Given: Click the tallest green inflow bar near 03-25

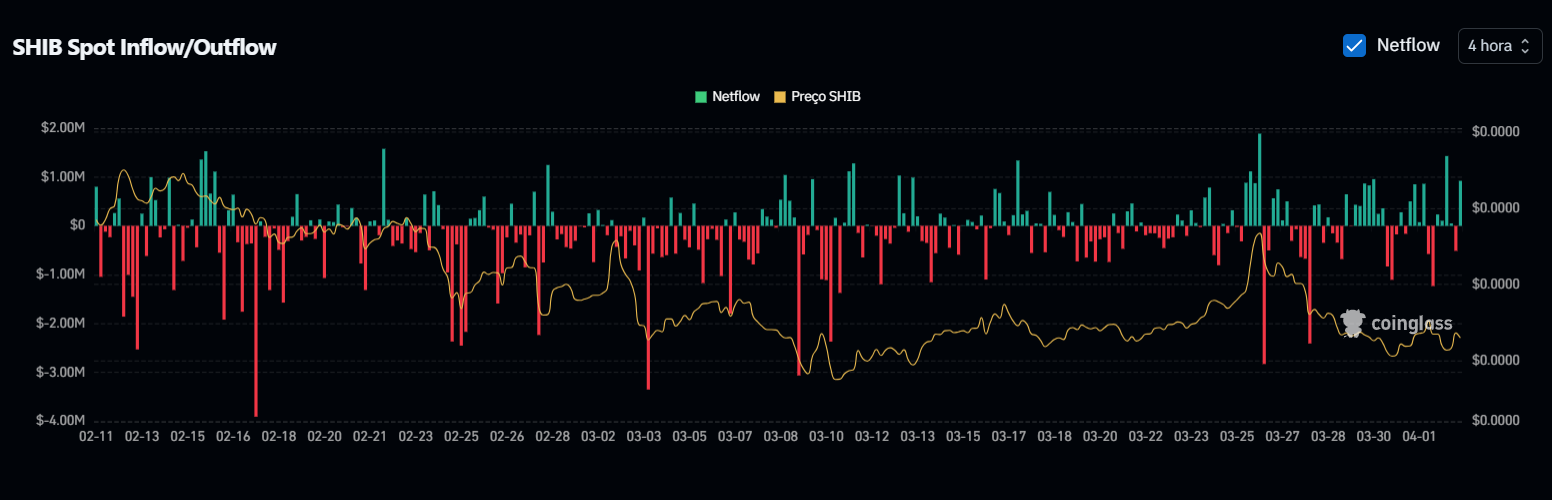Looking at the screenshot, I should click(x=1259, y=180).
